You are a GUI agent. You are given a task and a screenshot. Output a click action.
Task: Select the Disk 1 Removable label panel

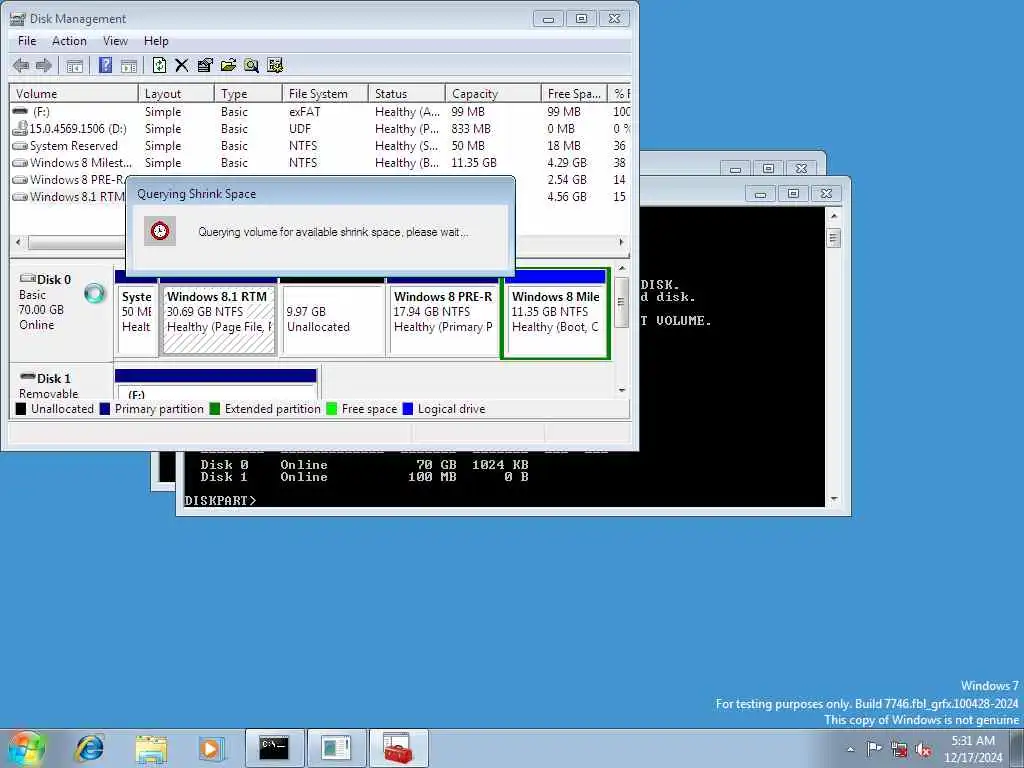[x=61, y=382]
